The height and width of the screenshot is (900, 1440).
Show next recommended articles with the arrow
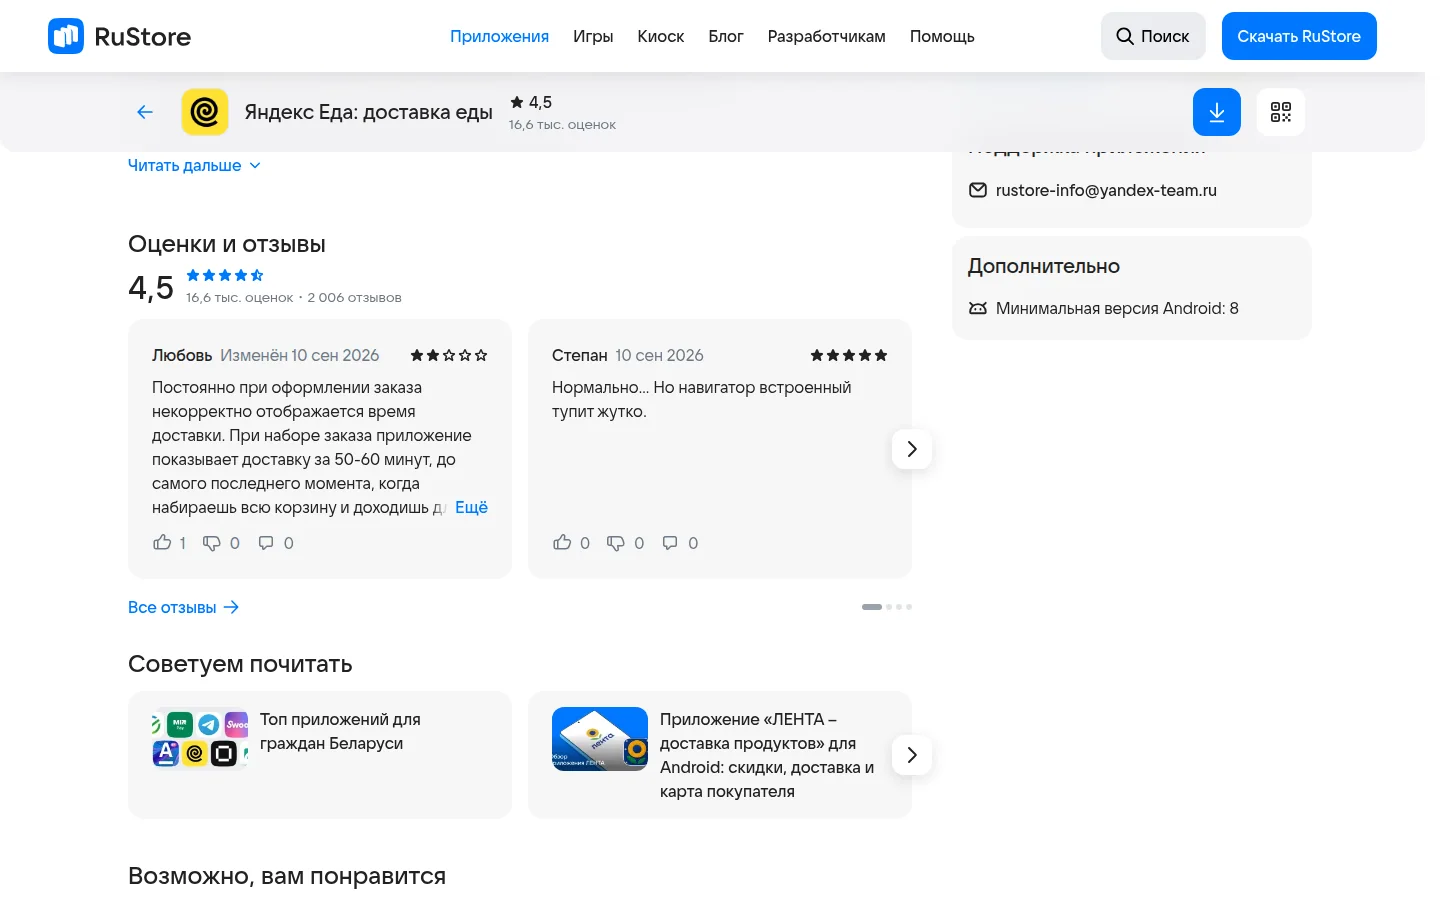coord(912,755)
